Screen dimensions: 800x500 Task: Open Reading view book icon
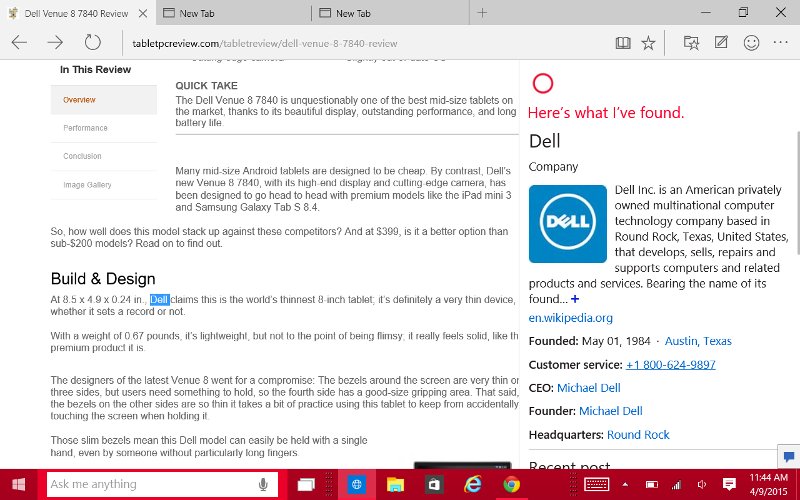tap(622, 43)
